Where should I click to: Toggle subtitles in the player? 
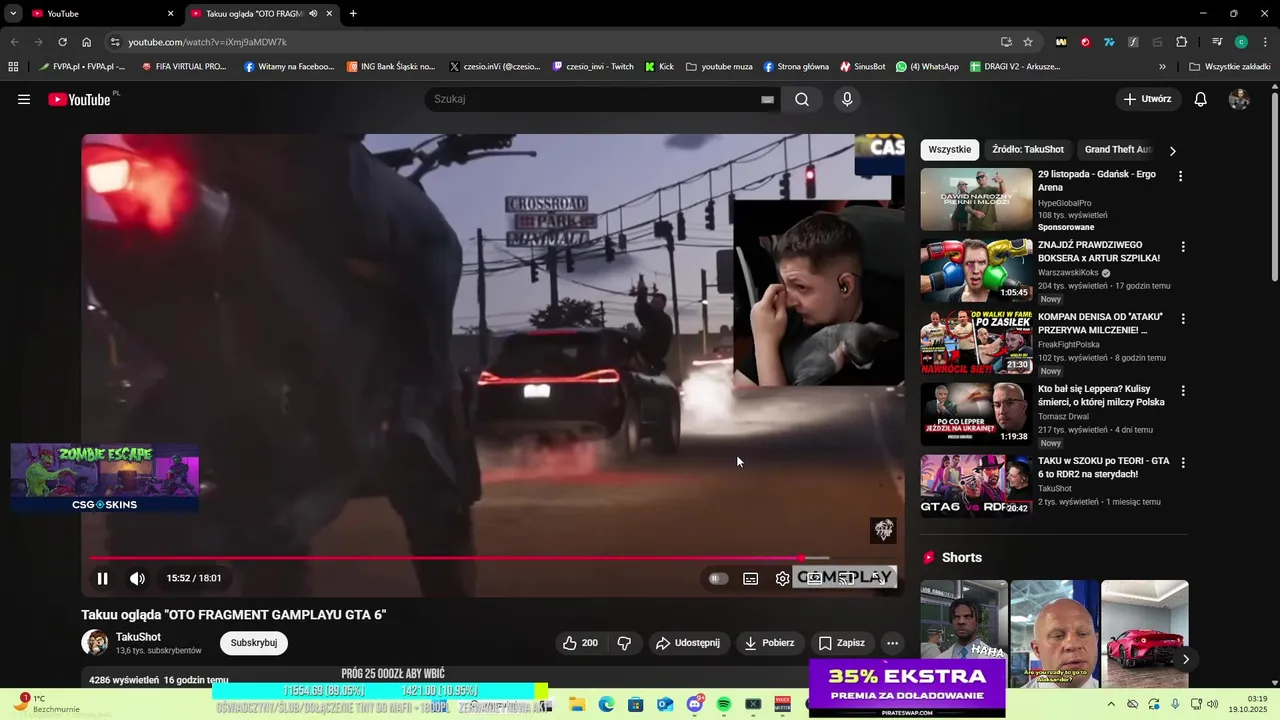click(x=750, y=578)
